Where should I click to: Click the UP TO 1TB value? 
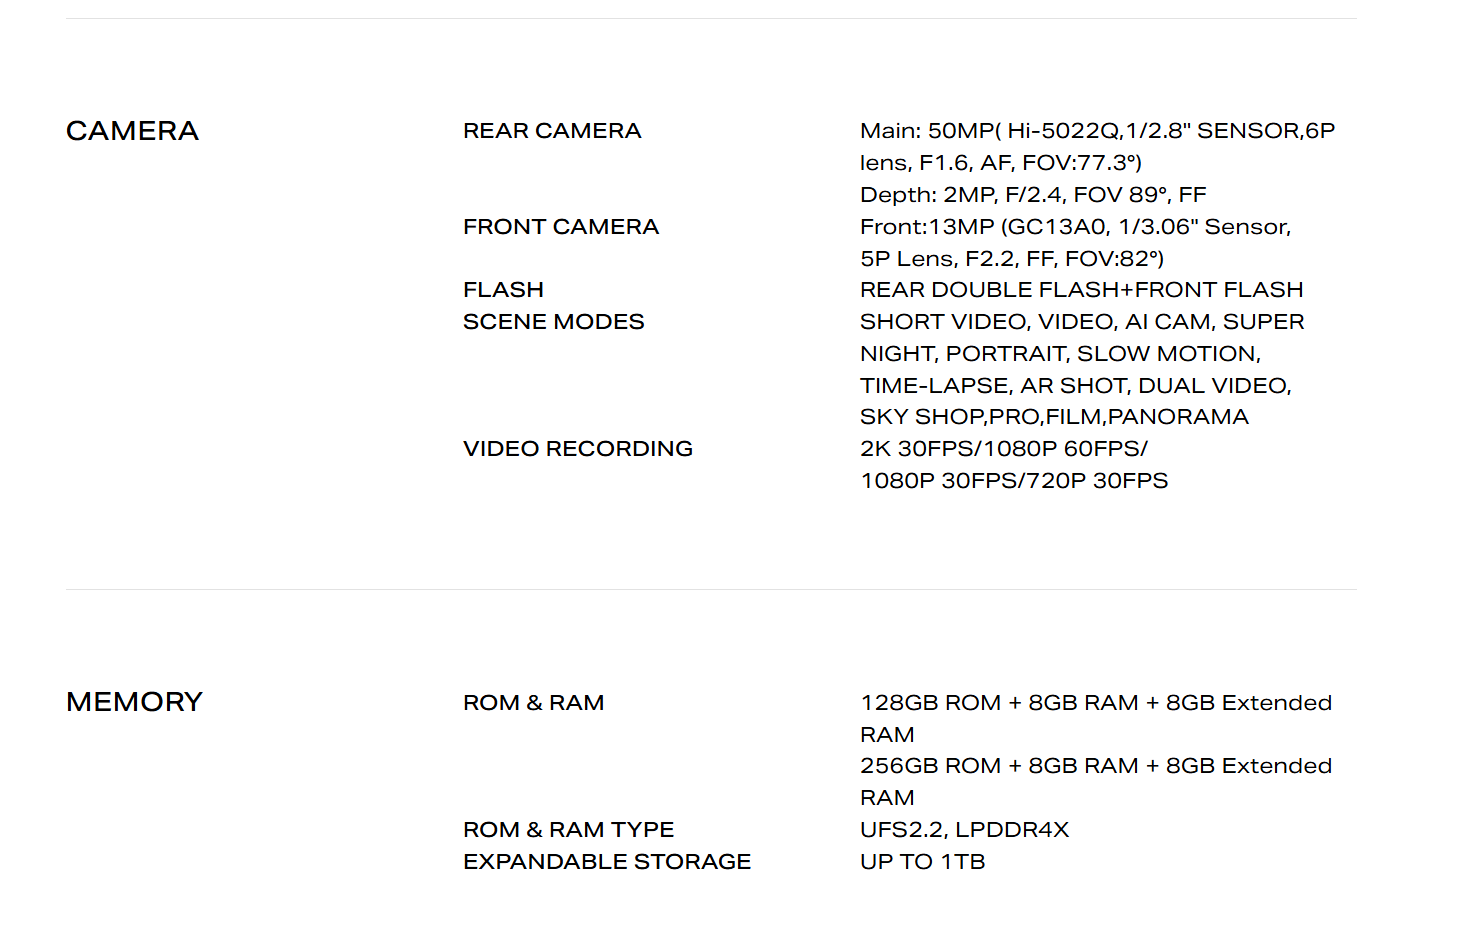922,862
